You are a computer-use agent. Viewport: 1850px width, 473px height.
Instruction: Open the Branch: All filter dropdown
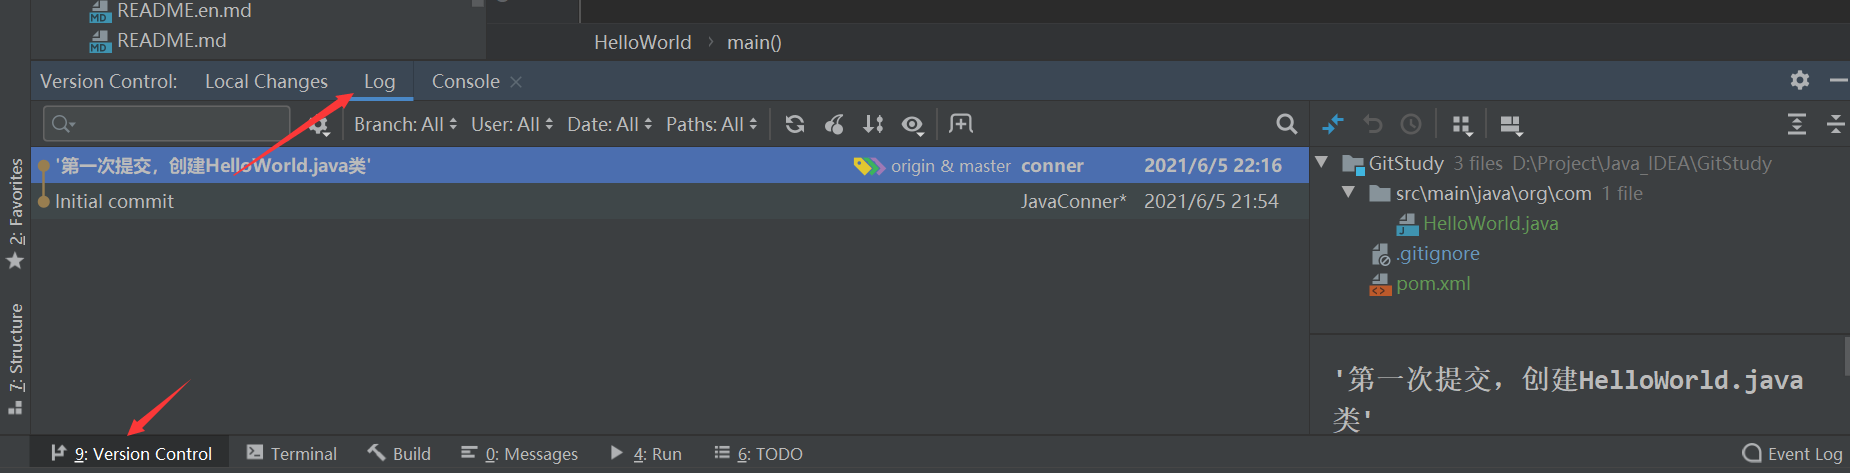tap(405, 124)
